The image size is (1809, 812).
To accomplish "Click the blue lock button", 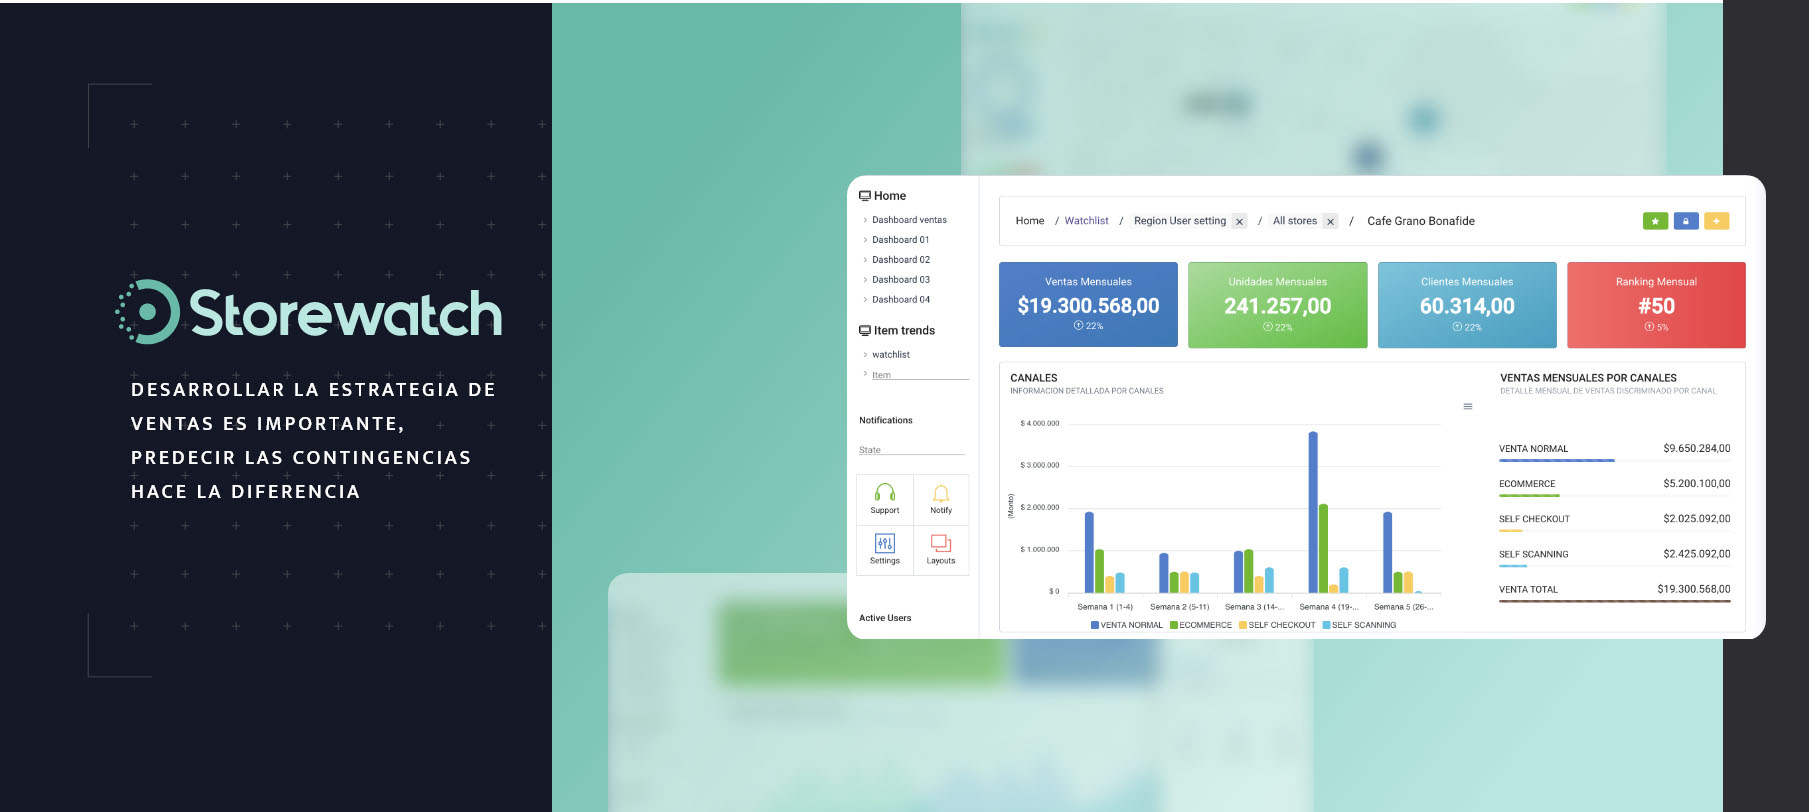I will (x=1686, y=221).
